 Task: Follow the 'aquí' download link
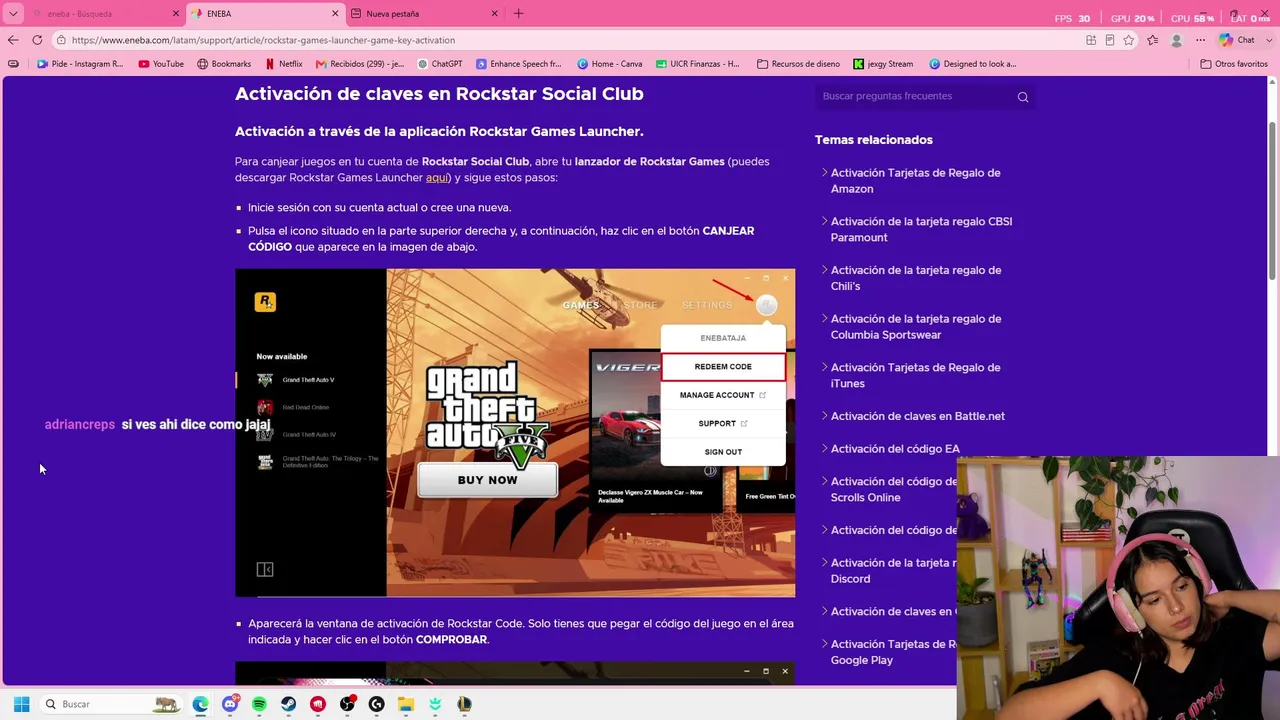(437, 178)
